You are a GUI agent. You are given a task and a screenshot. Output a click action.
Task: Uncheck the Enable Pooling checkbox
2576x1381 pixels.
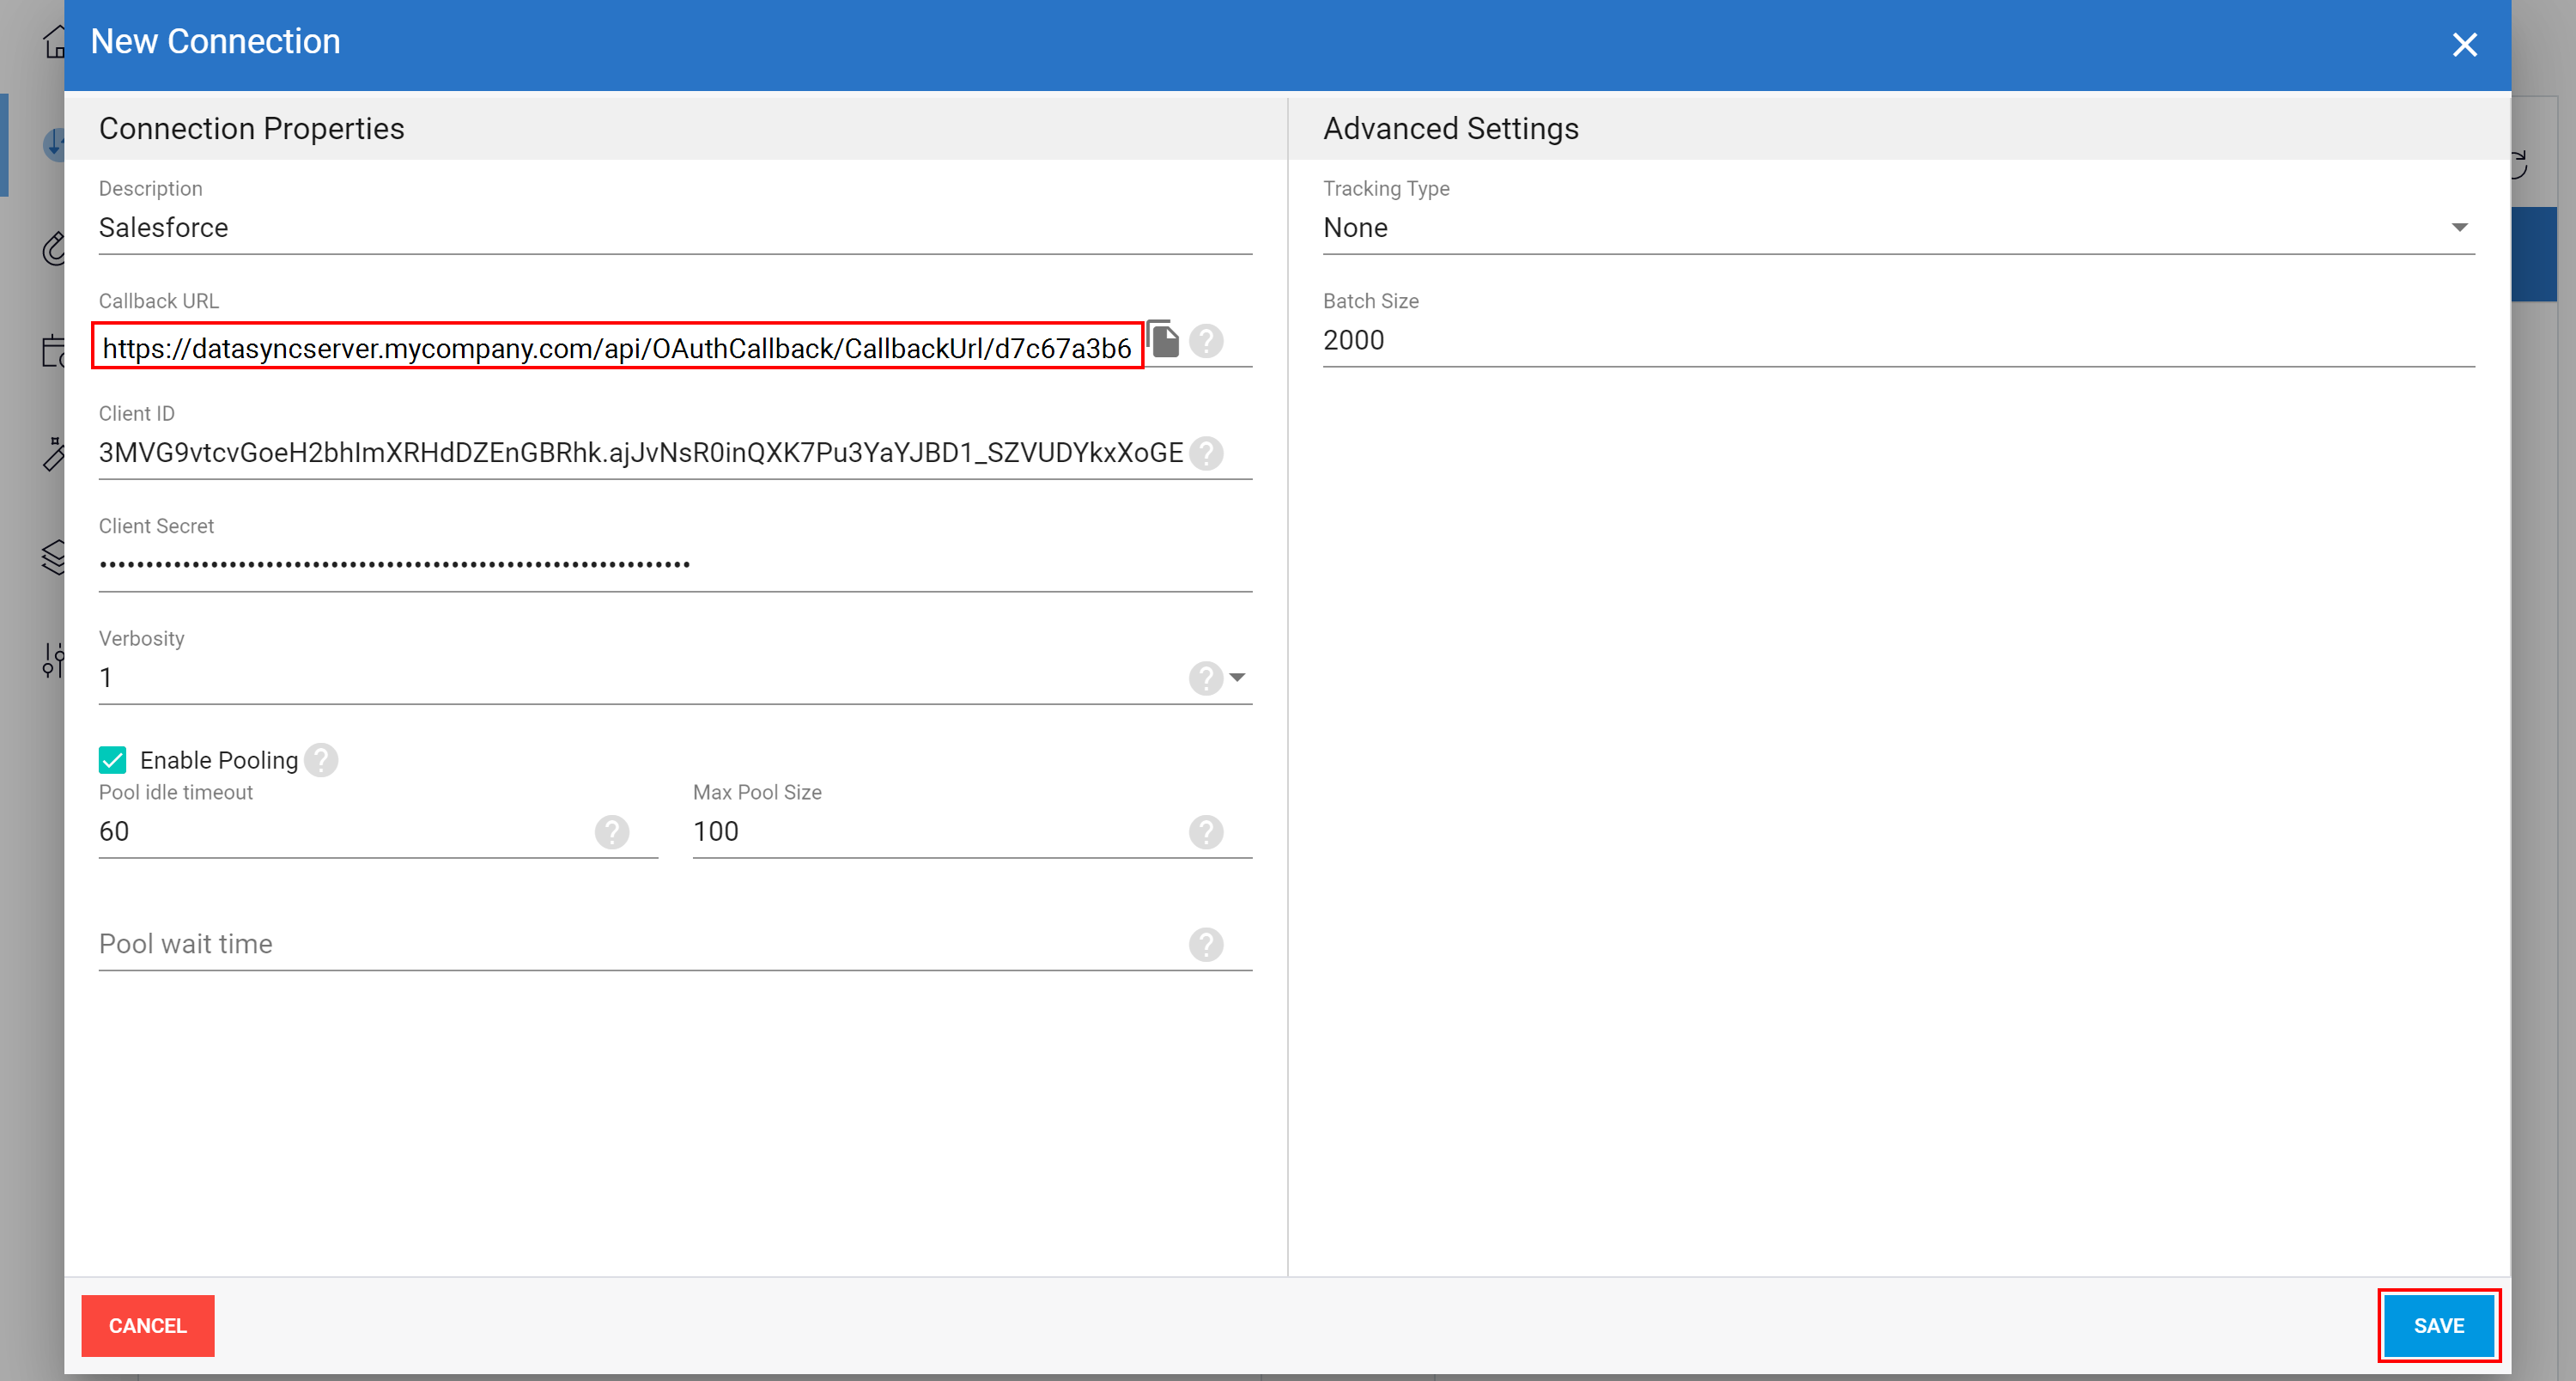pos(113,760)
